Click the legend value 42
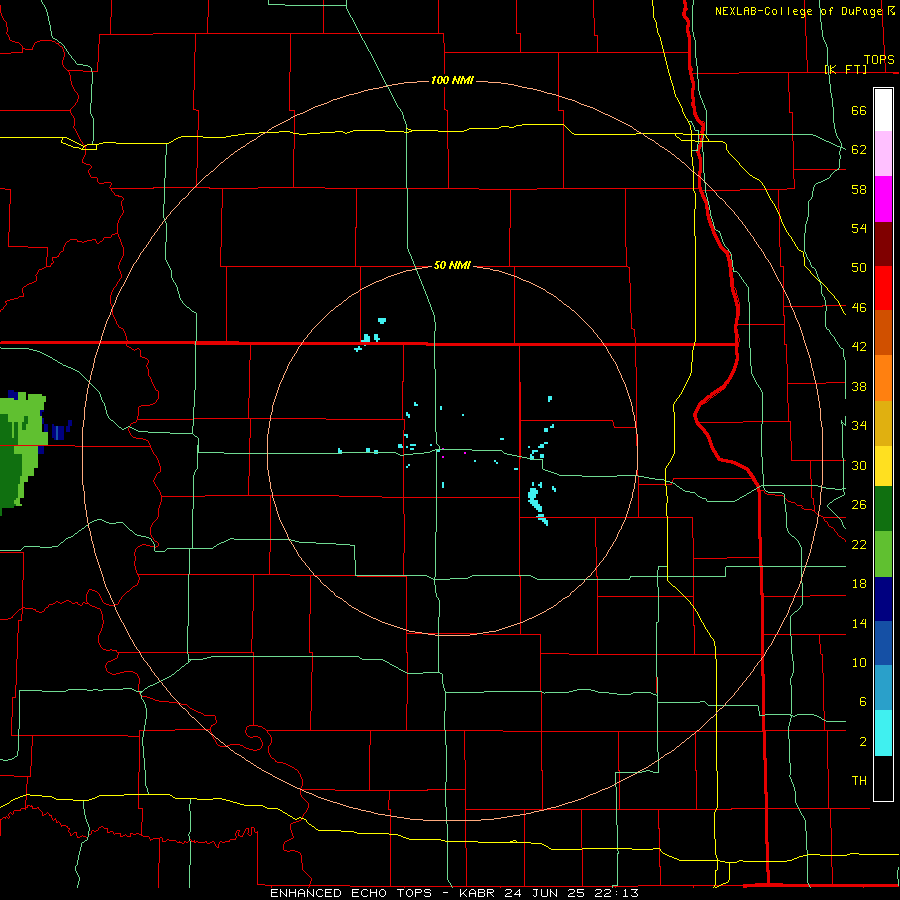Screen dimensions: 900x900 tap(859, 347)
